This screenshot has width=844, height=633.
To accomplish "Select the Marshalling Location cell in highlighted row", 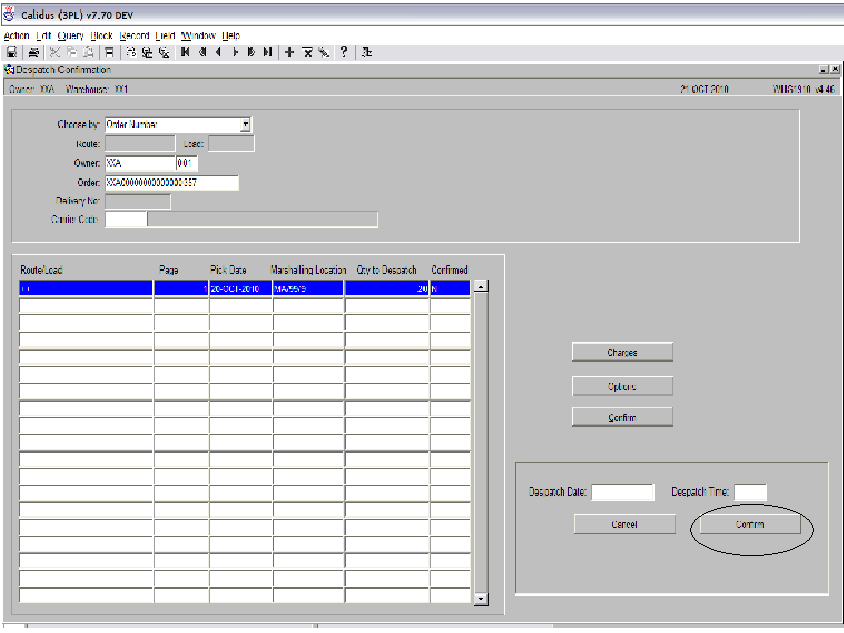I will [308, 289].
